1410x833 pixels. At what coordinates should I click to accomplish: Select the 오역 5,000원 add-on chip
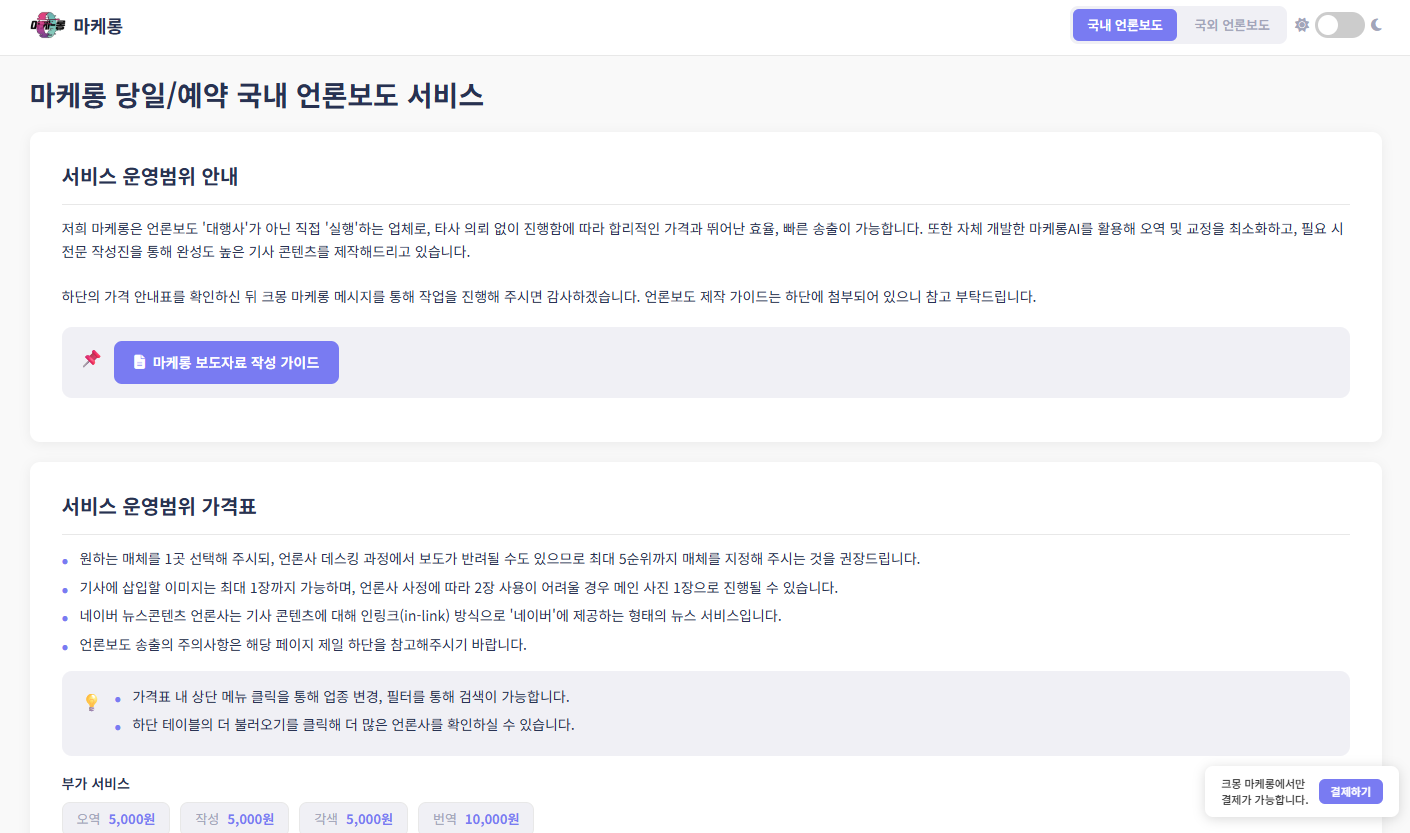(x=116, y=818)
